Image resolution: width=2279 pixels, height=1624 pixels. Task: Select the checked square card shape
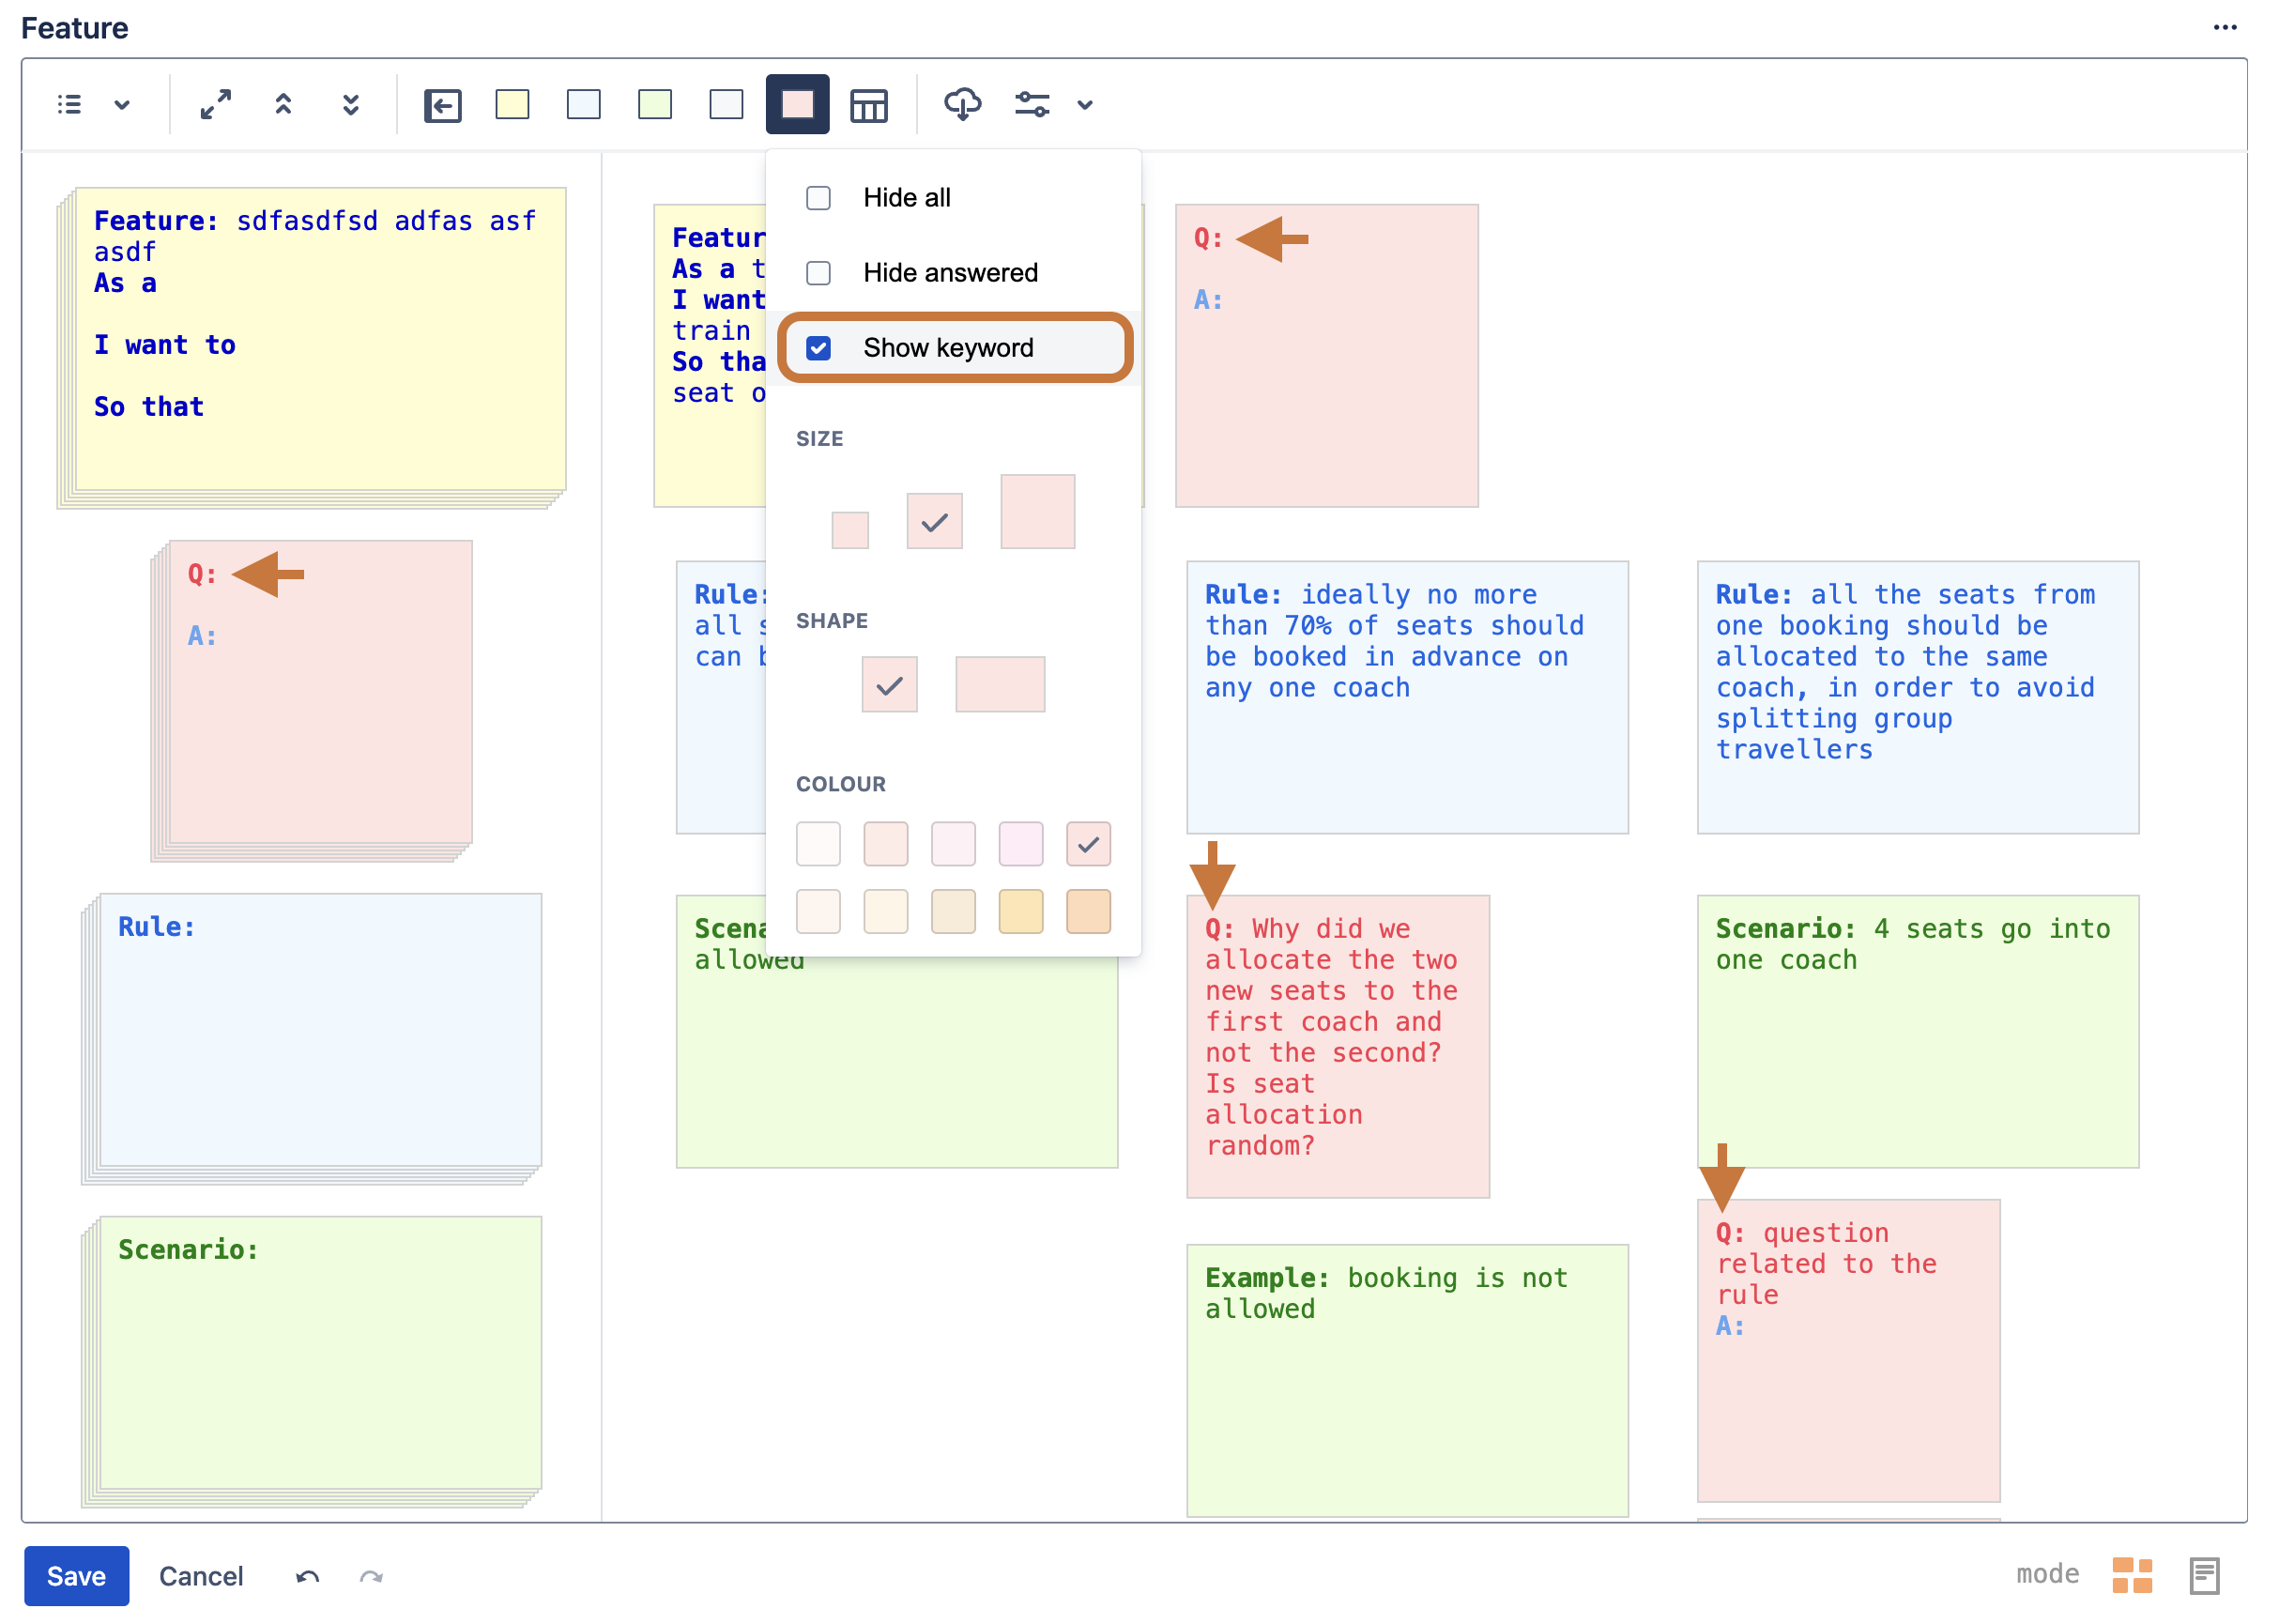(x=890, y=685)
